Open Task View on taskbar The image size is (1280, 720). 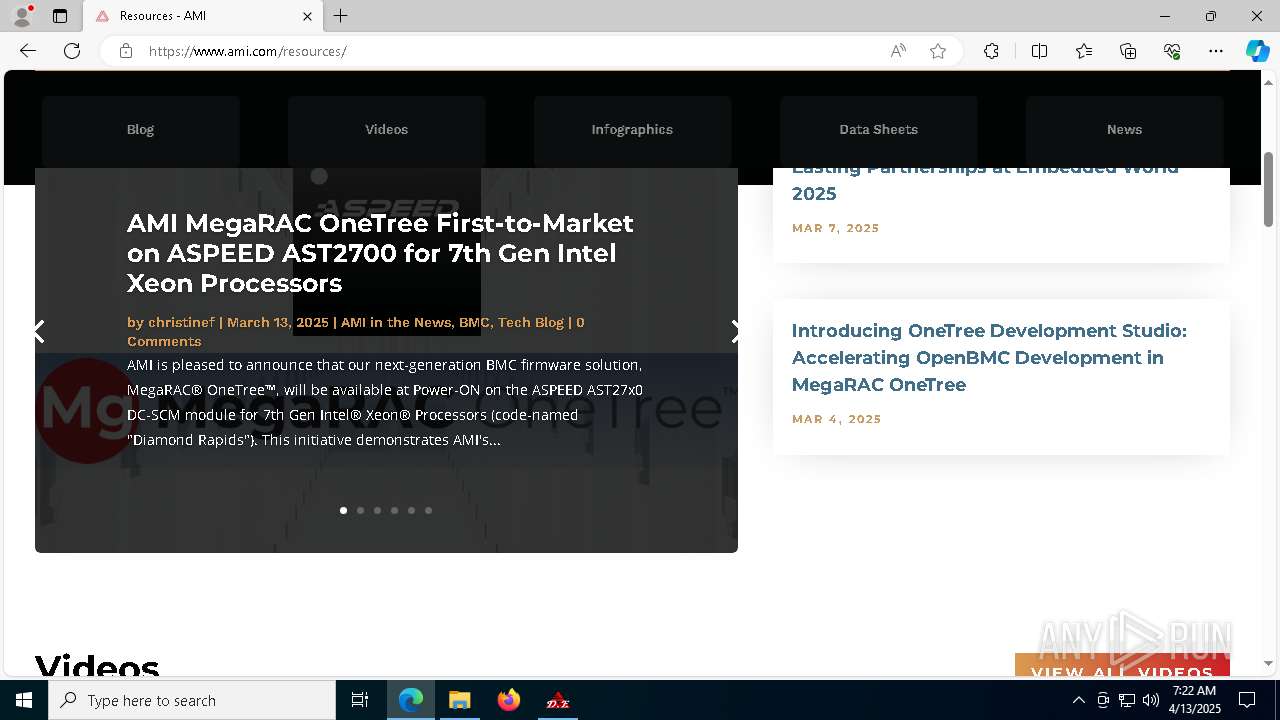pos(360,700)
